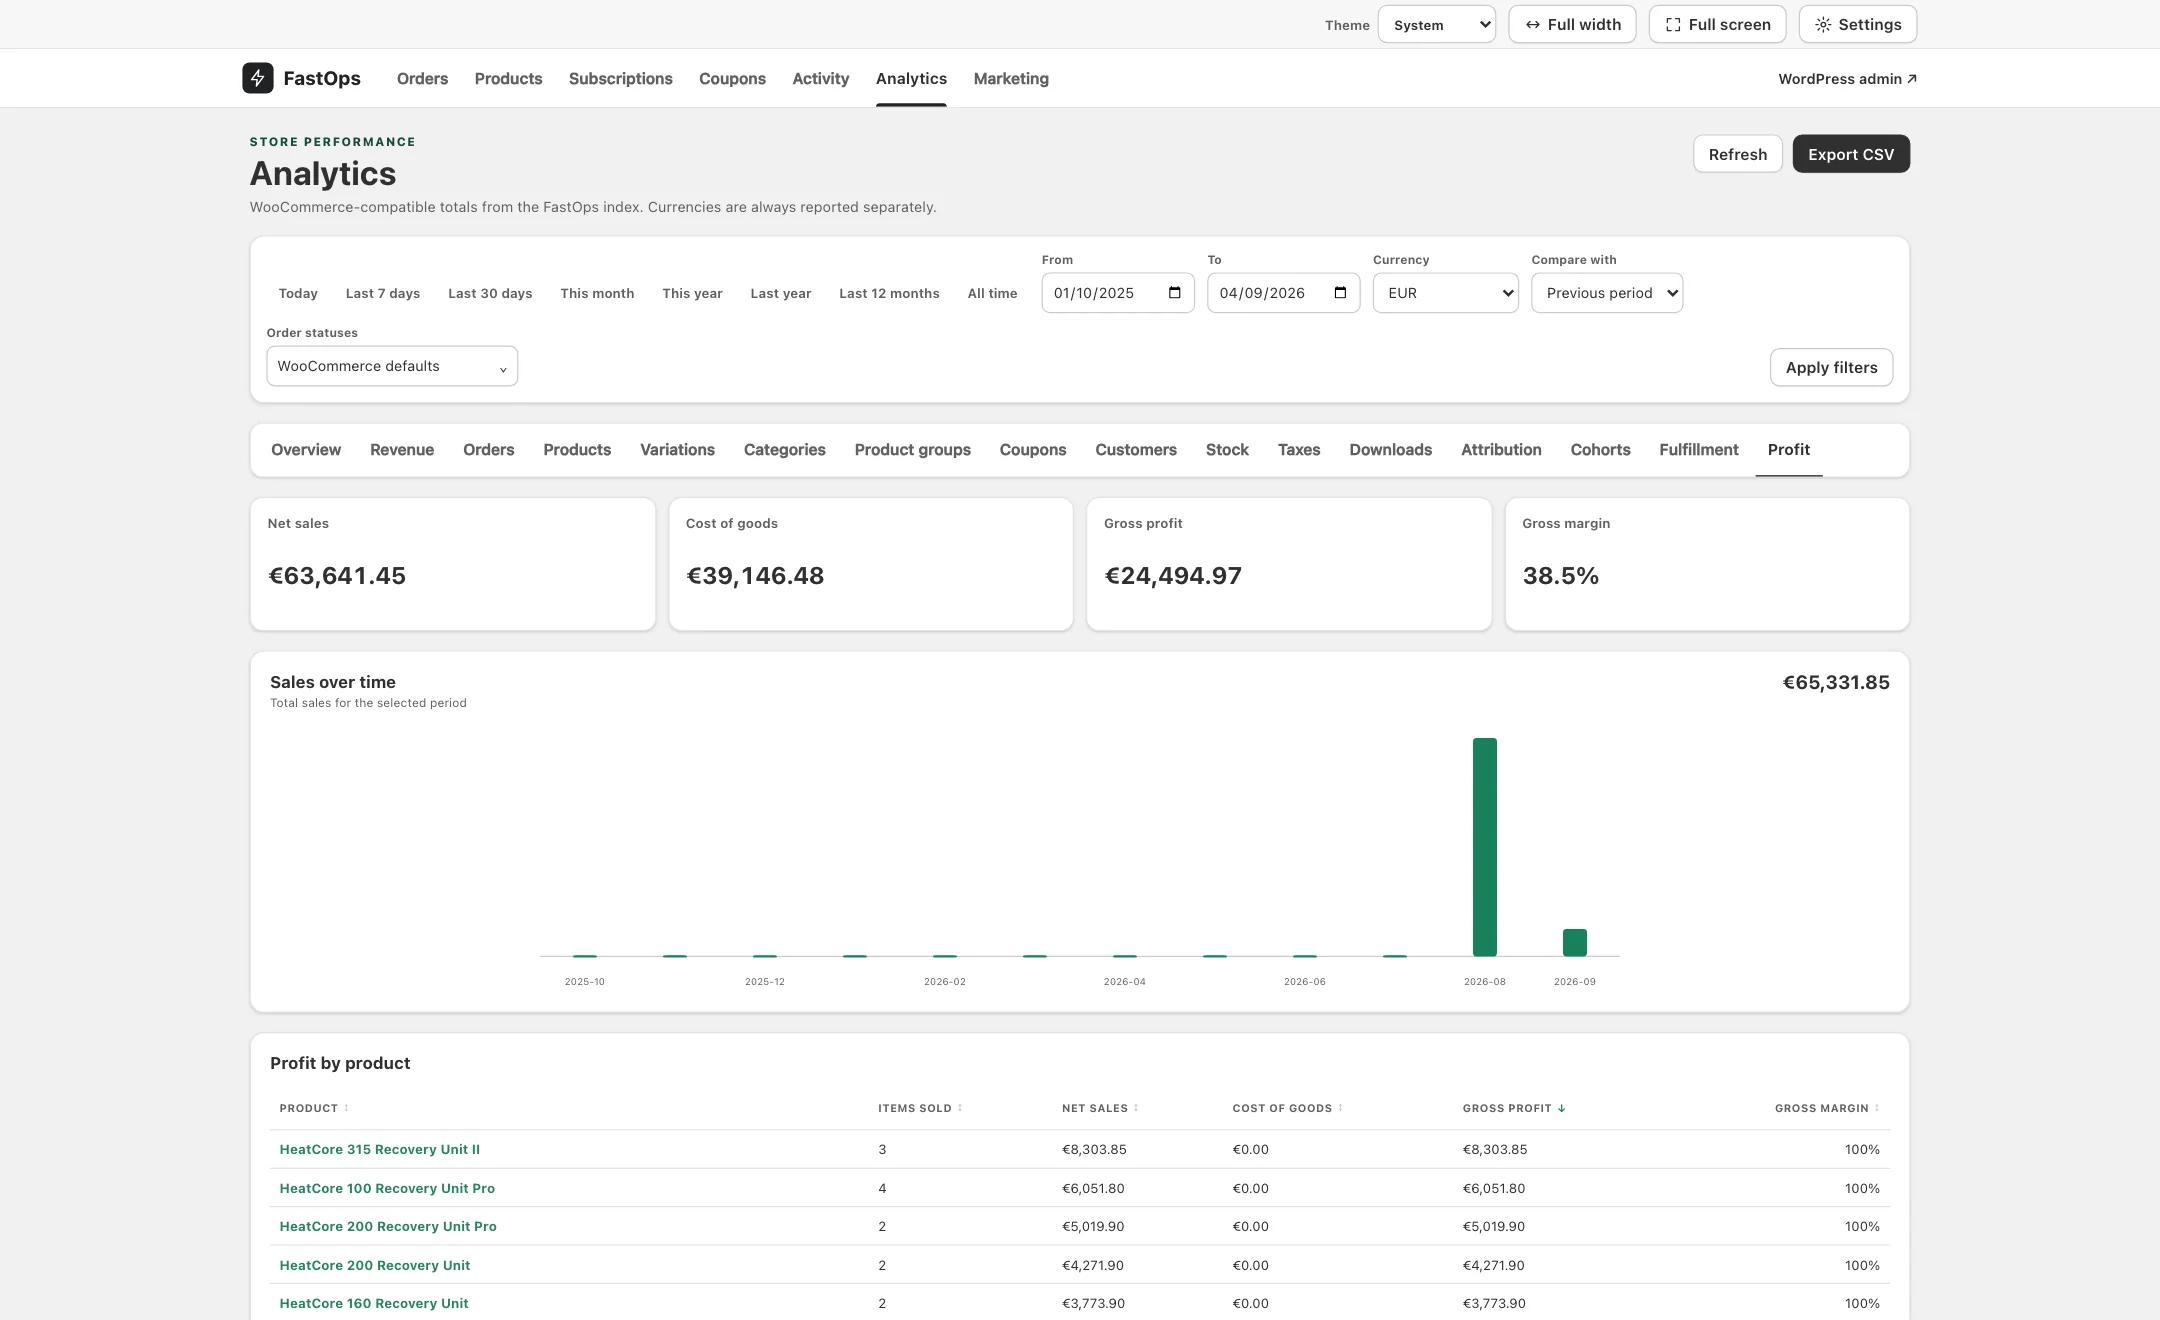Switch to the Product groups tab
Viewport: 2160px width, 1320px height.
(913, 450)
